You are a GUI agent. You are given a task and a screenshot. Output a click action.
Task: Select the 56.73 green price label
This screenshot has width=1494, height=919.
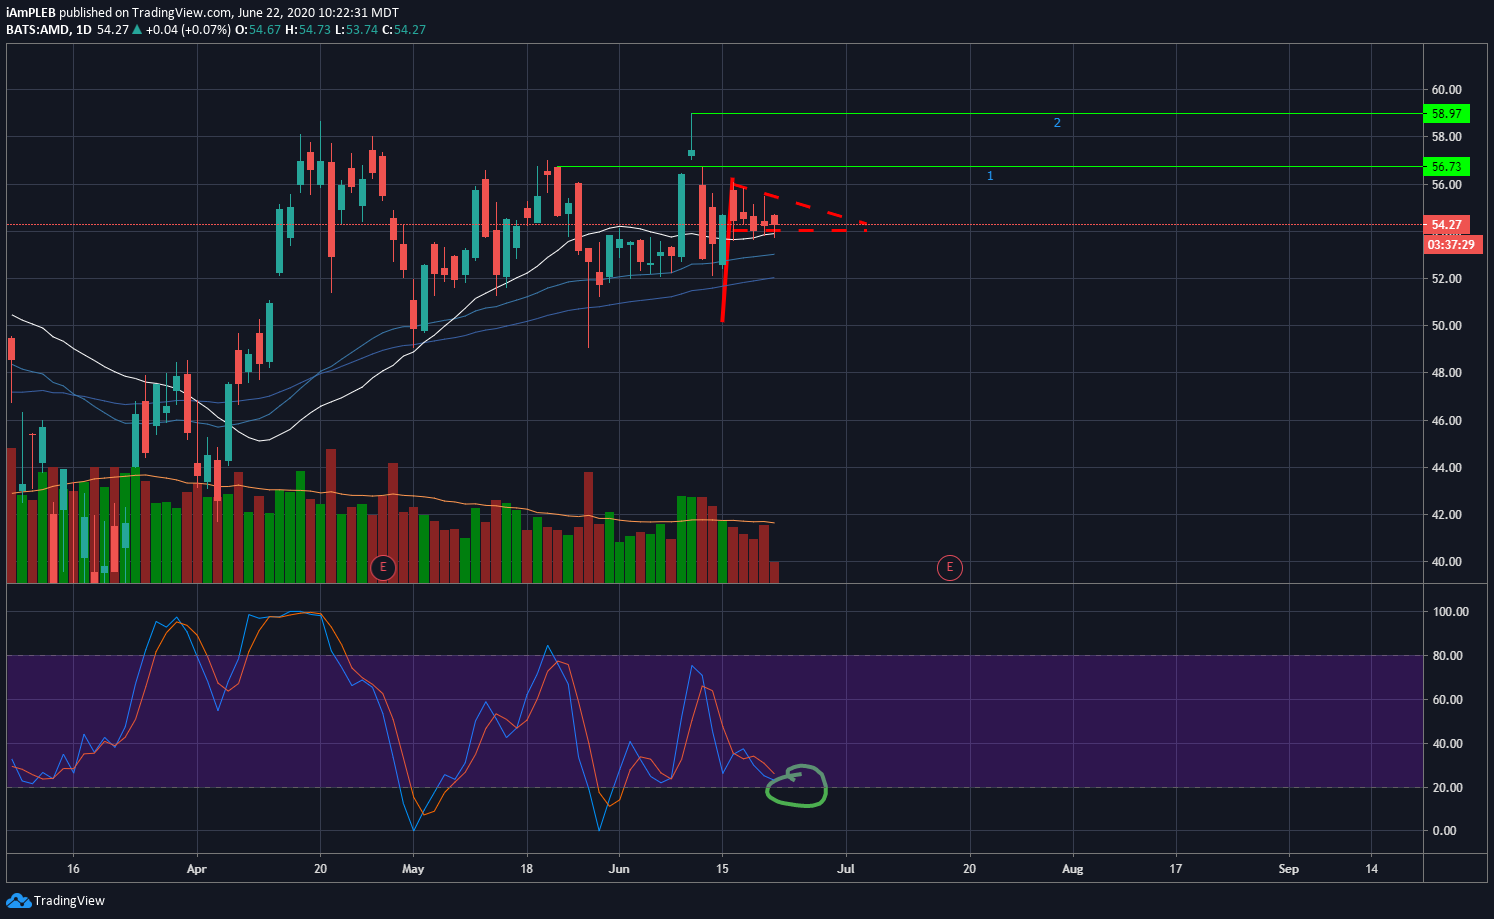coord(1446,167)
